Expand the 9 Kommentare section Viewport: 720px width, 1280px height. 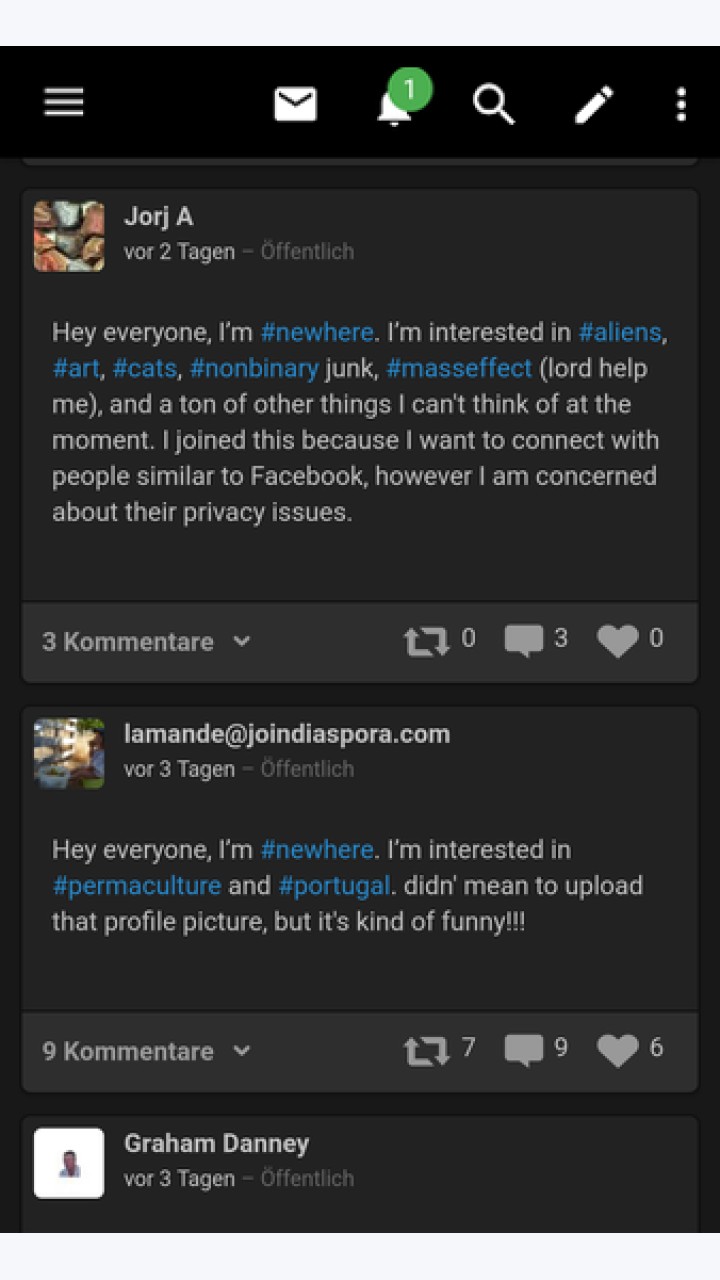point(146,1051)
